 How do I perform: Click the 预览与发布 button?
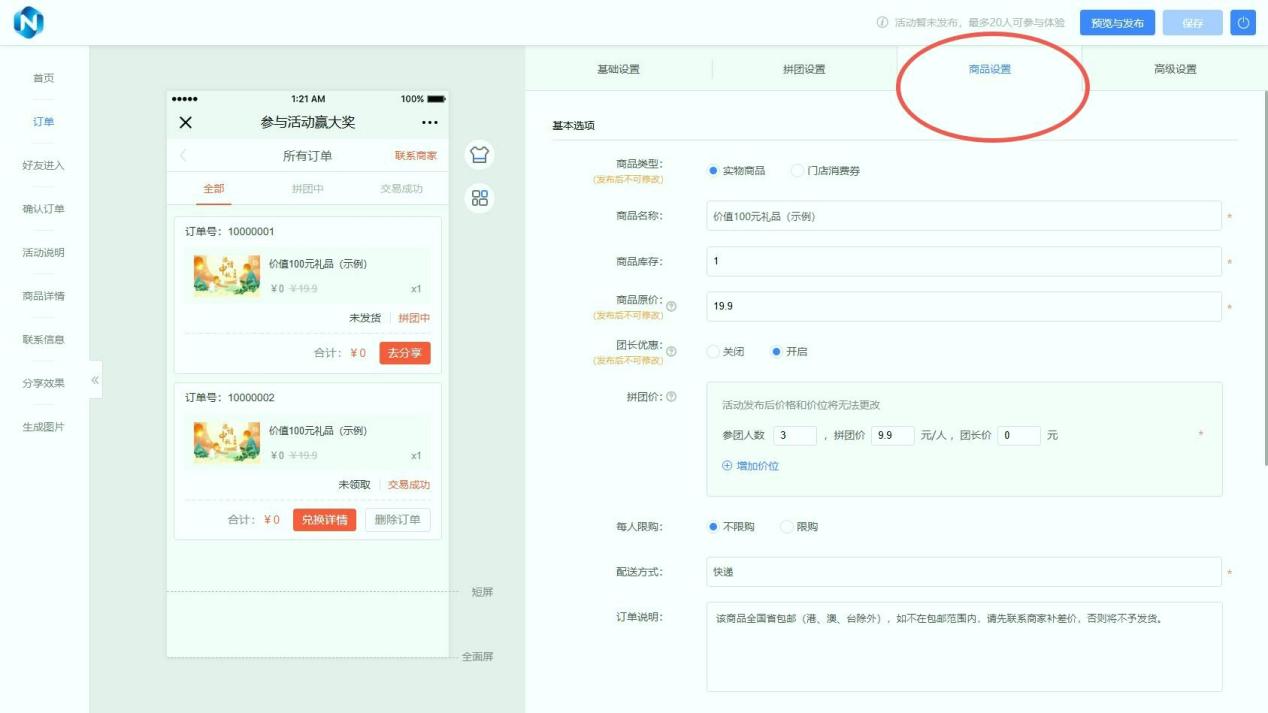[1117, 23]
